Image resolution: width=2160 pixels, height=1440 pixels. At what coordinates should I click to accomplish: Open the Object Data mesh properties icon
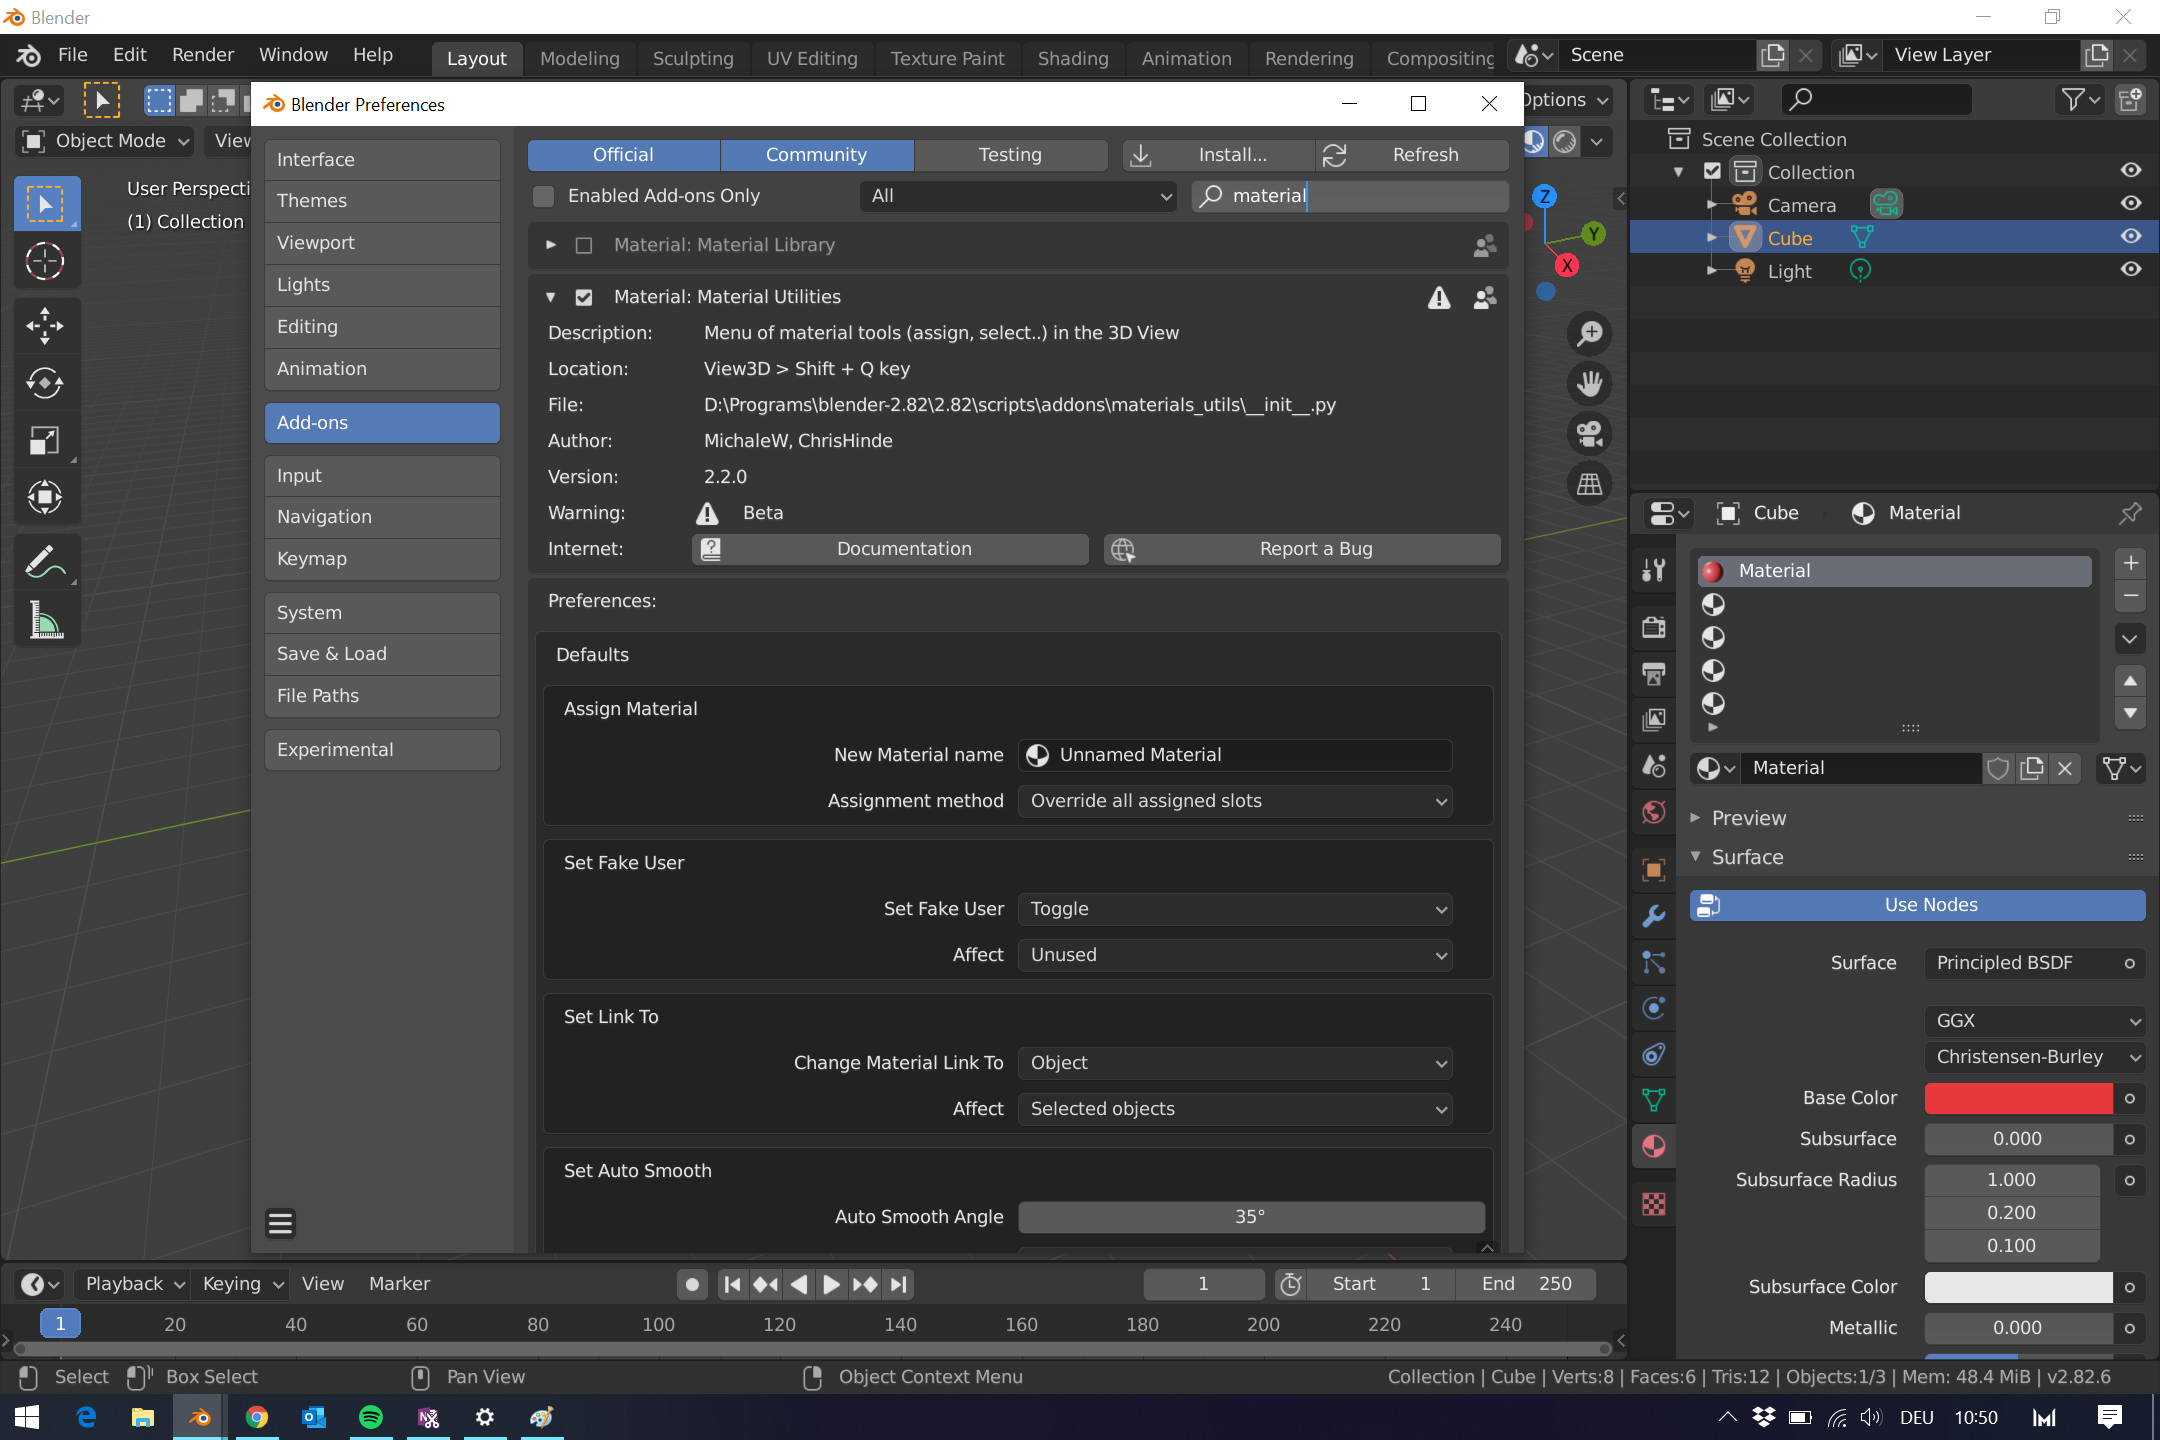[x=1654, y=1100]
